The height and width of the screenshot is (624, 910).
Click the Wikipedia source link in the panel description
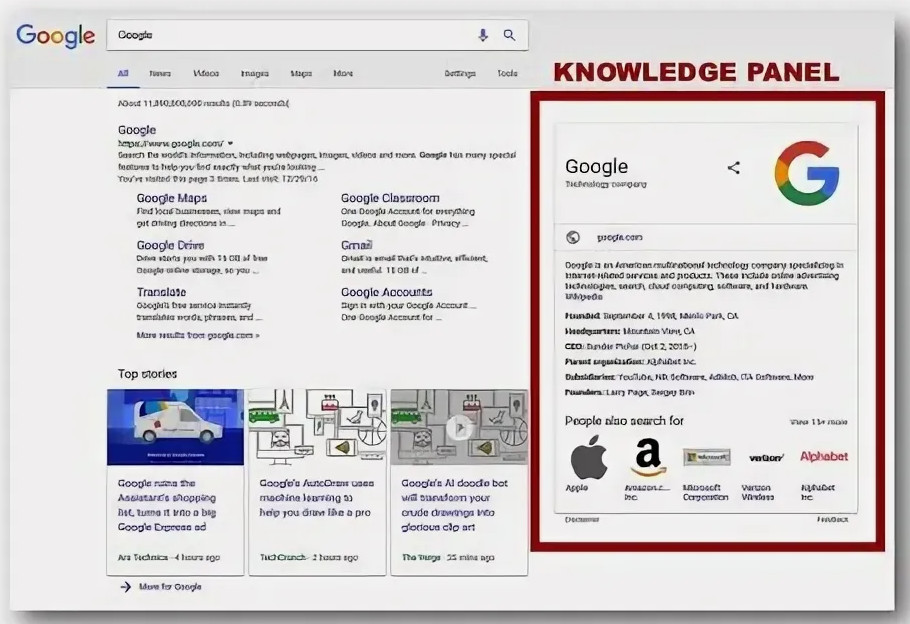click(584, 297)
